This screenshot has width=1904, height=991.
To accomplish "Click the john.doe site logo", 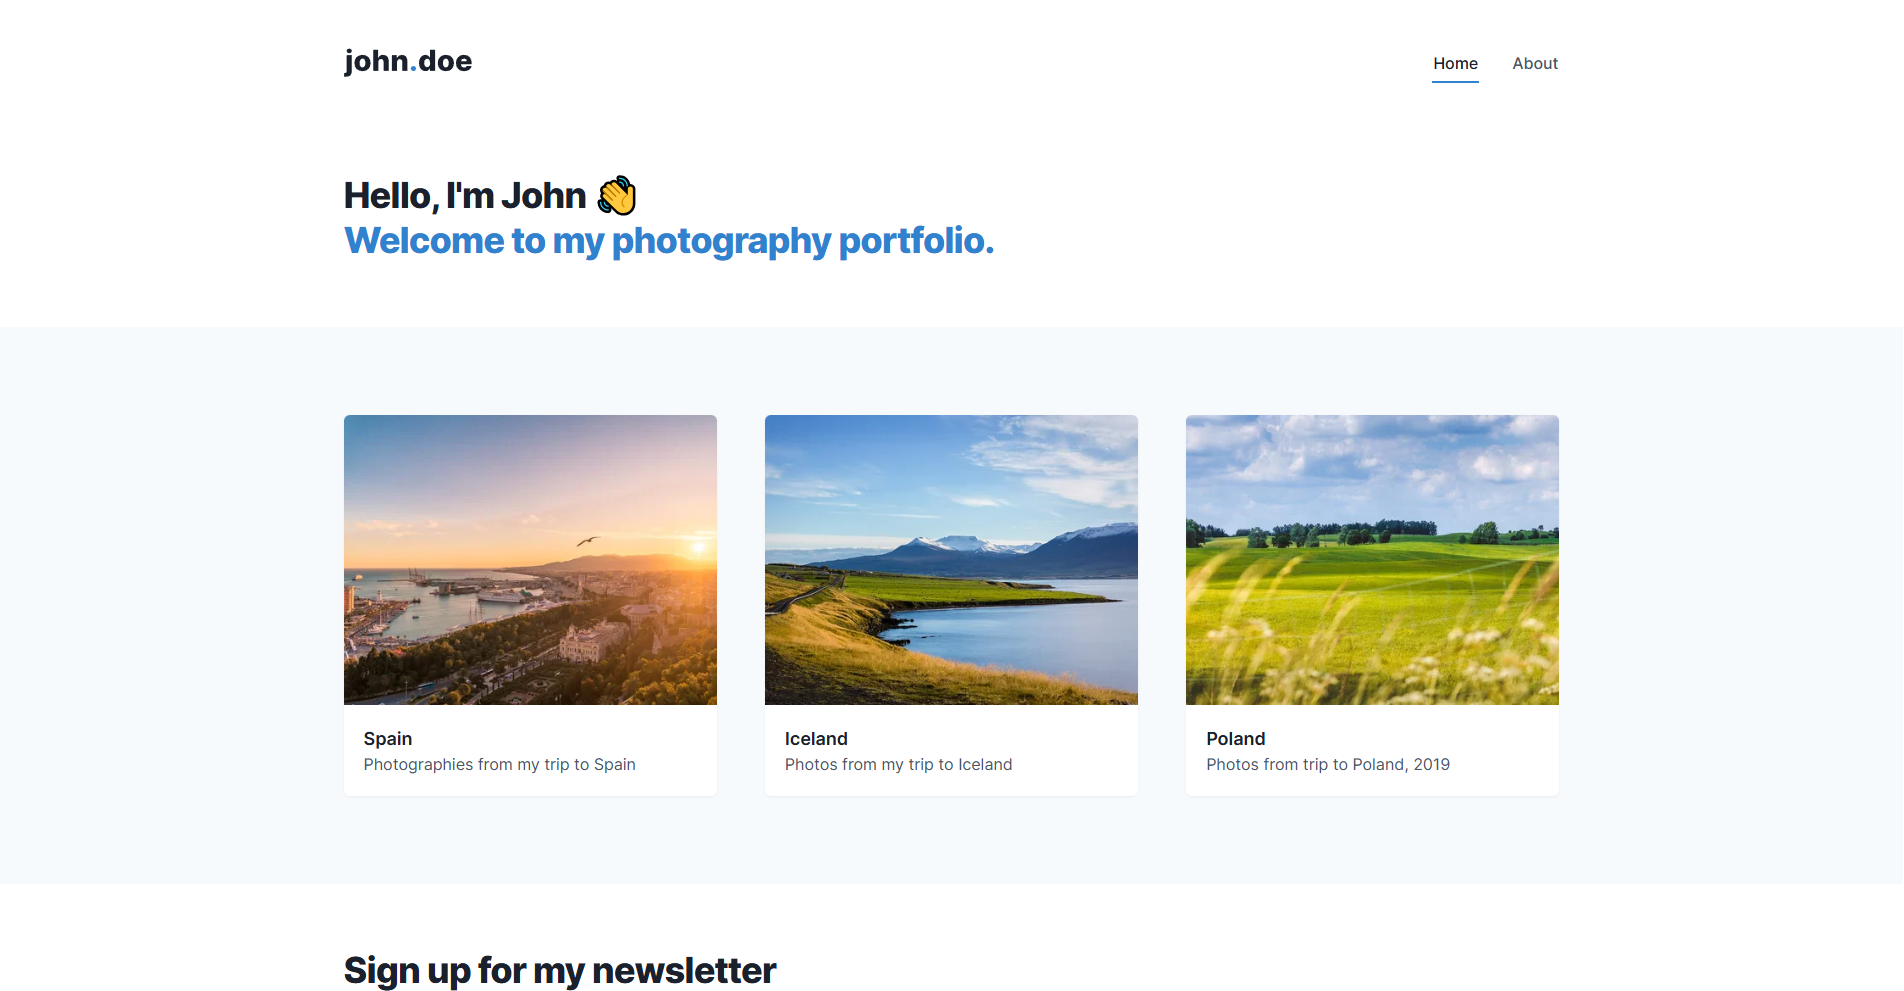I will [x=408, y=61].
